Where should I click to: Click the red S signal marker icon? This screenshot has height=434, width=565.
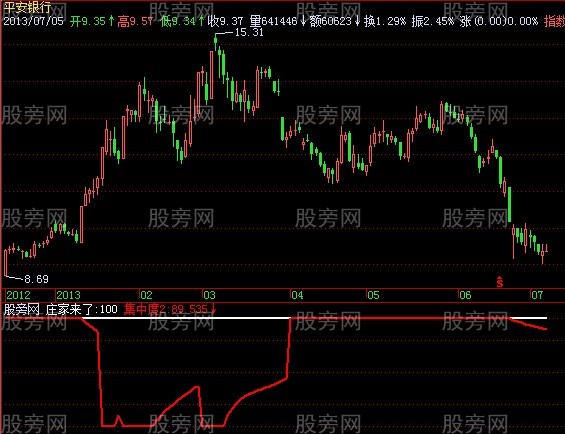click(x=499, y=282)
